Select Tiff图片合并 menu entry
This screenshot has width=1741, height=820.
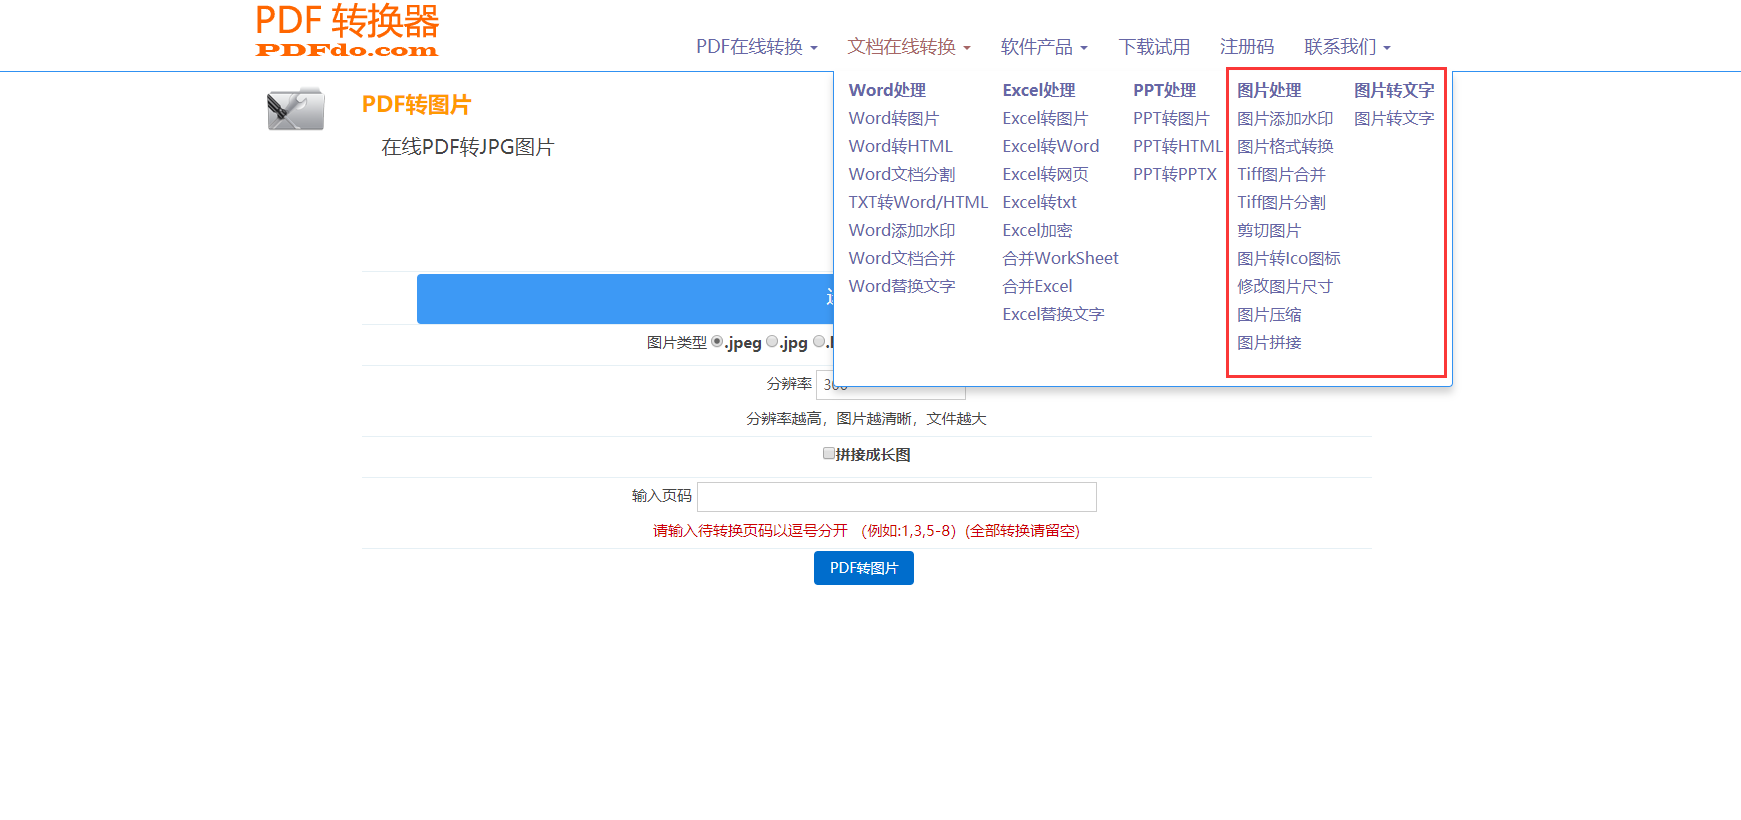[x=1281, y=174]
